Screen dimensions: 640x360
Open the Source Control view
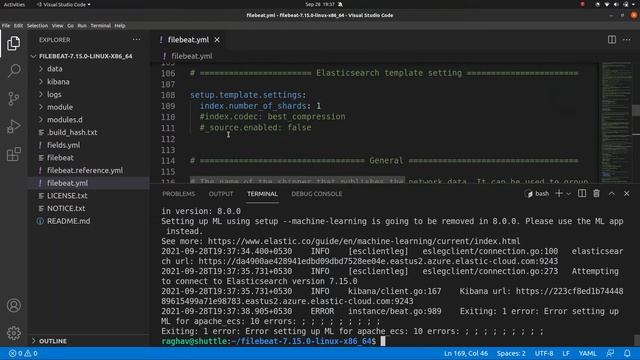(x=13, y=99)
